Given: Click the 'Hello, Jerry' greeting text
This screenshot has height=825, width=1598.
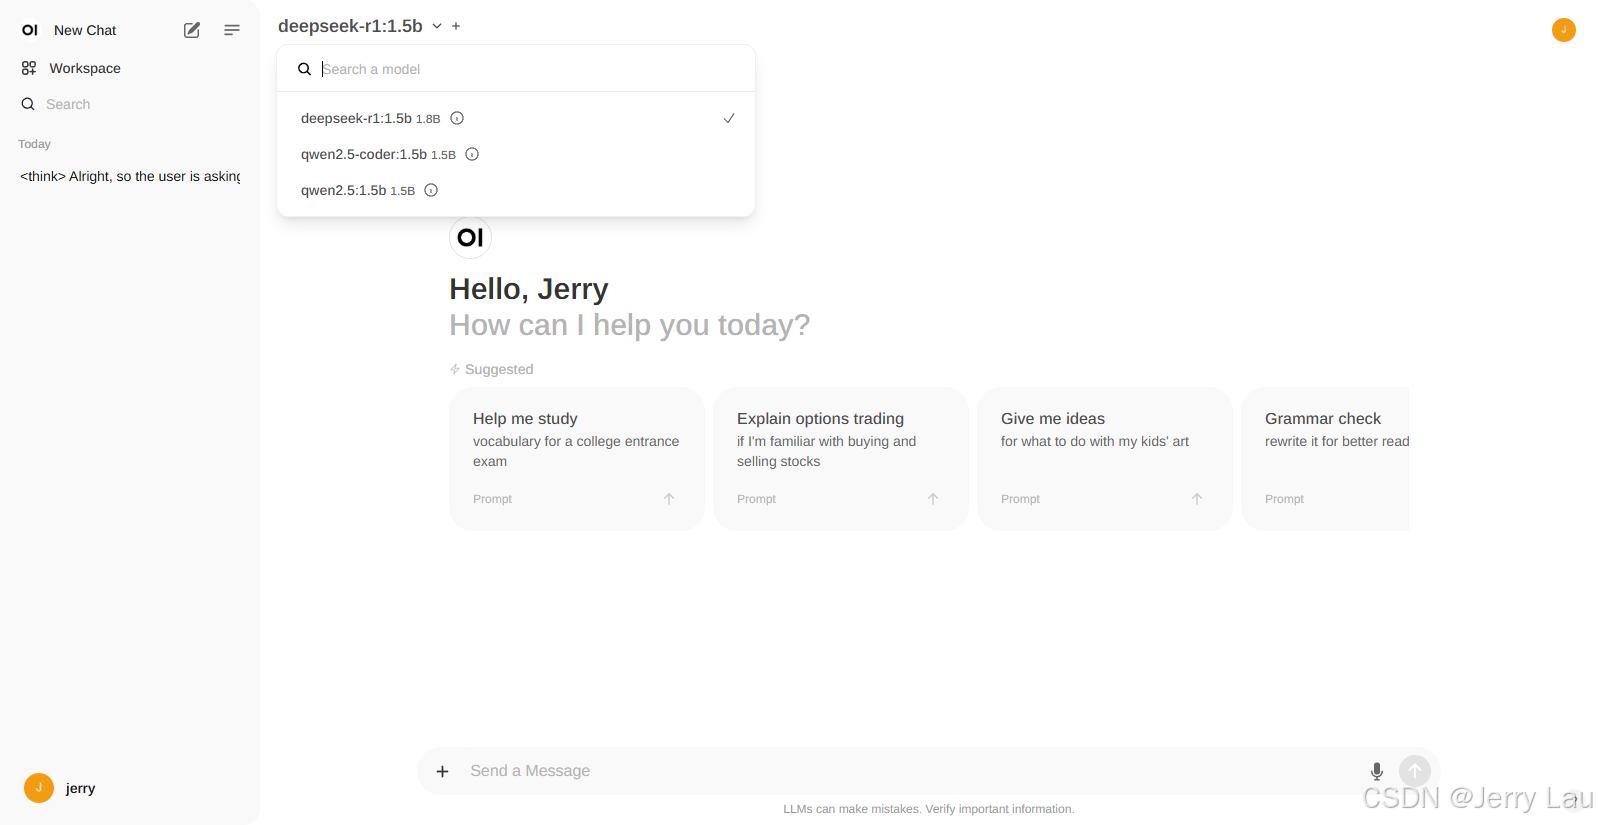Looking at the screenshot, I should point(529,289).
